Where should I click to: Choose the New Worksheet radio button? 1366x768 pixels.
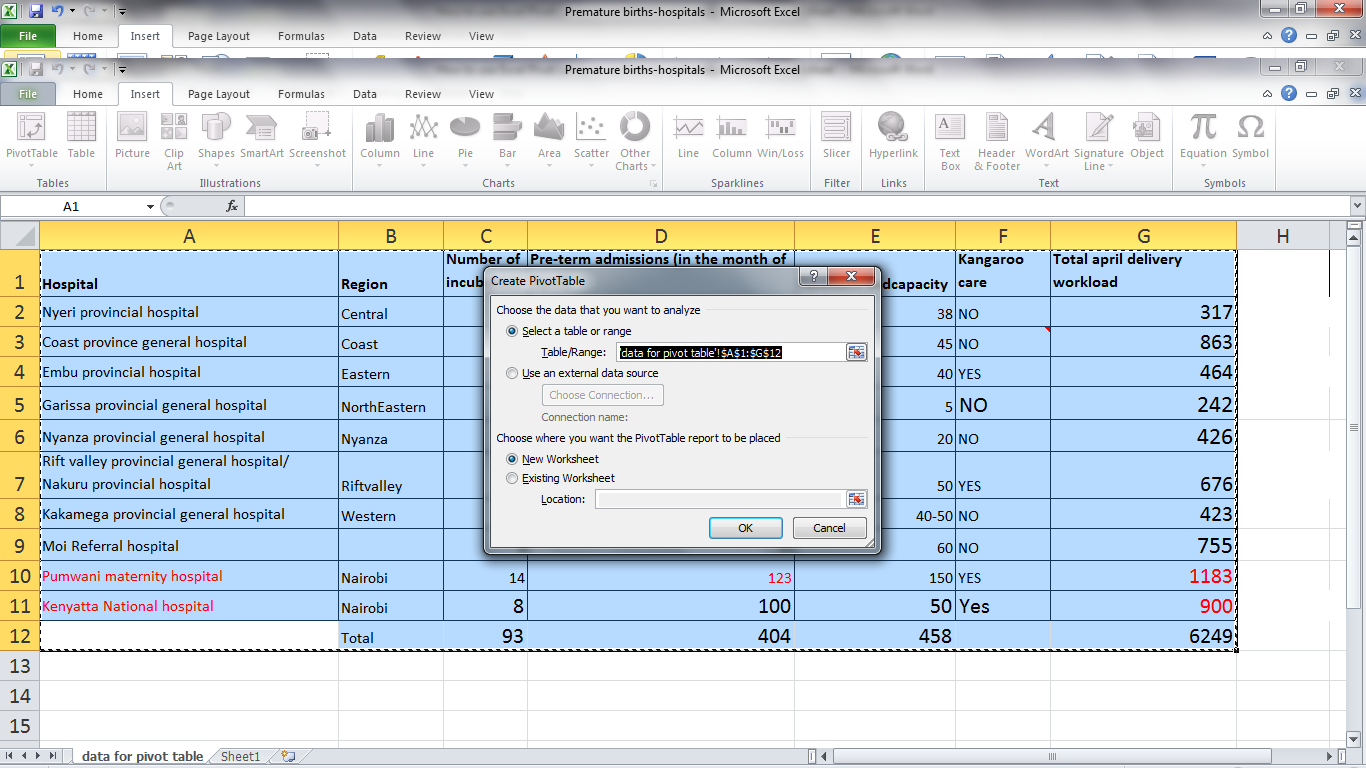click(513, 459)
